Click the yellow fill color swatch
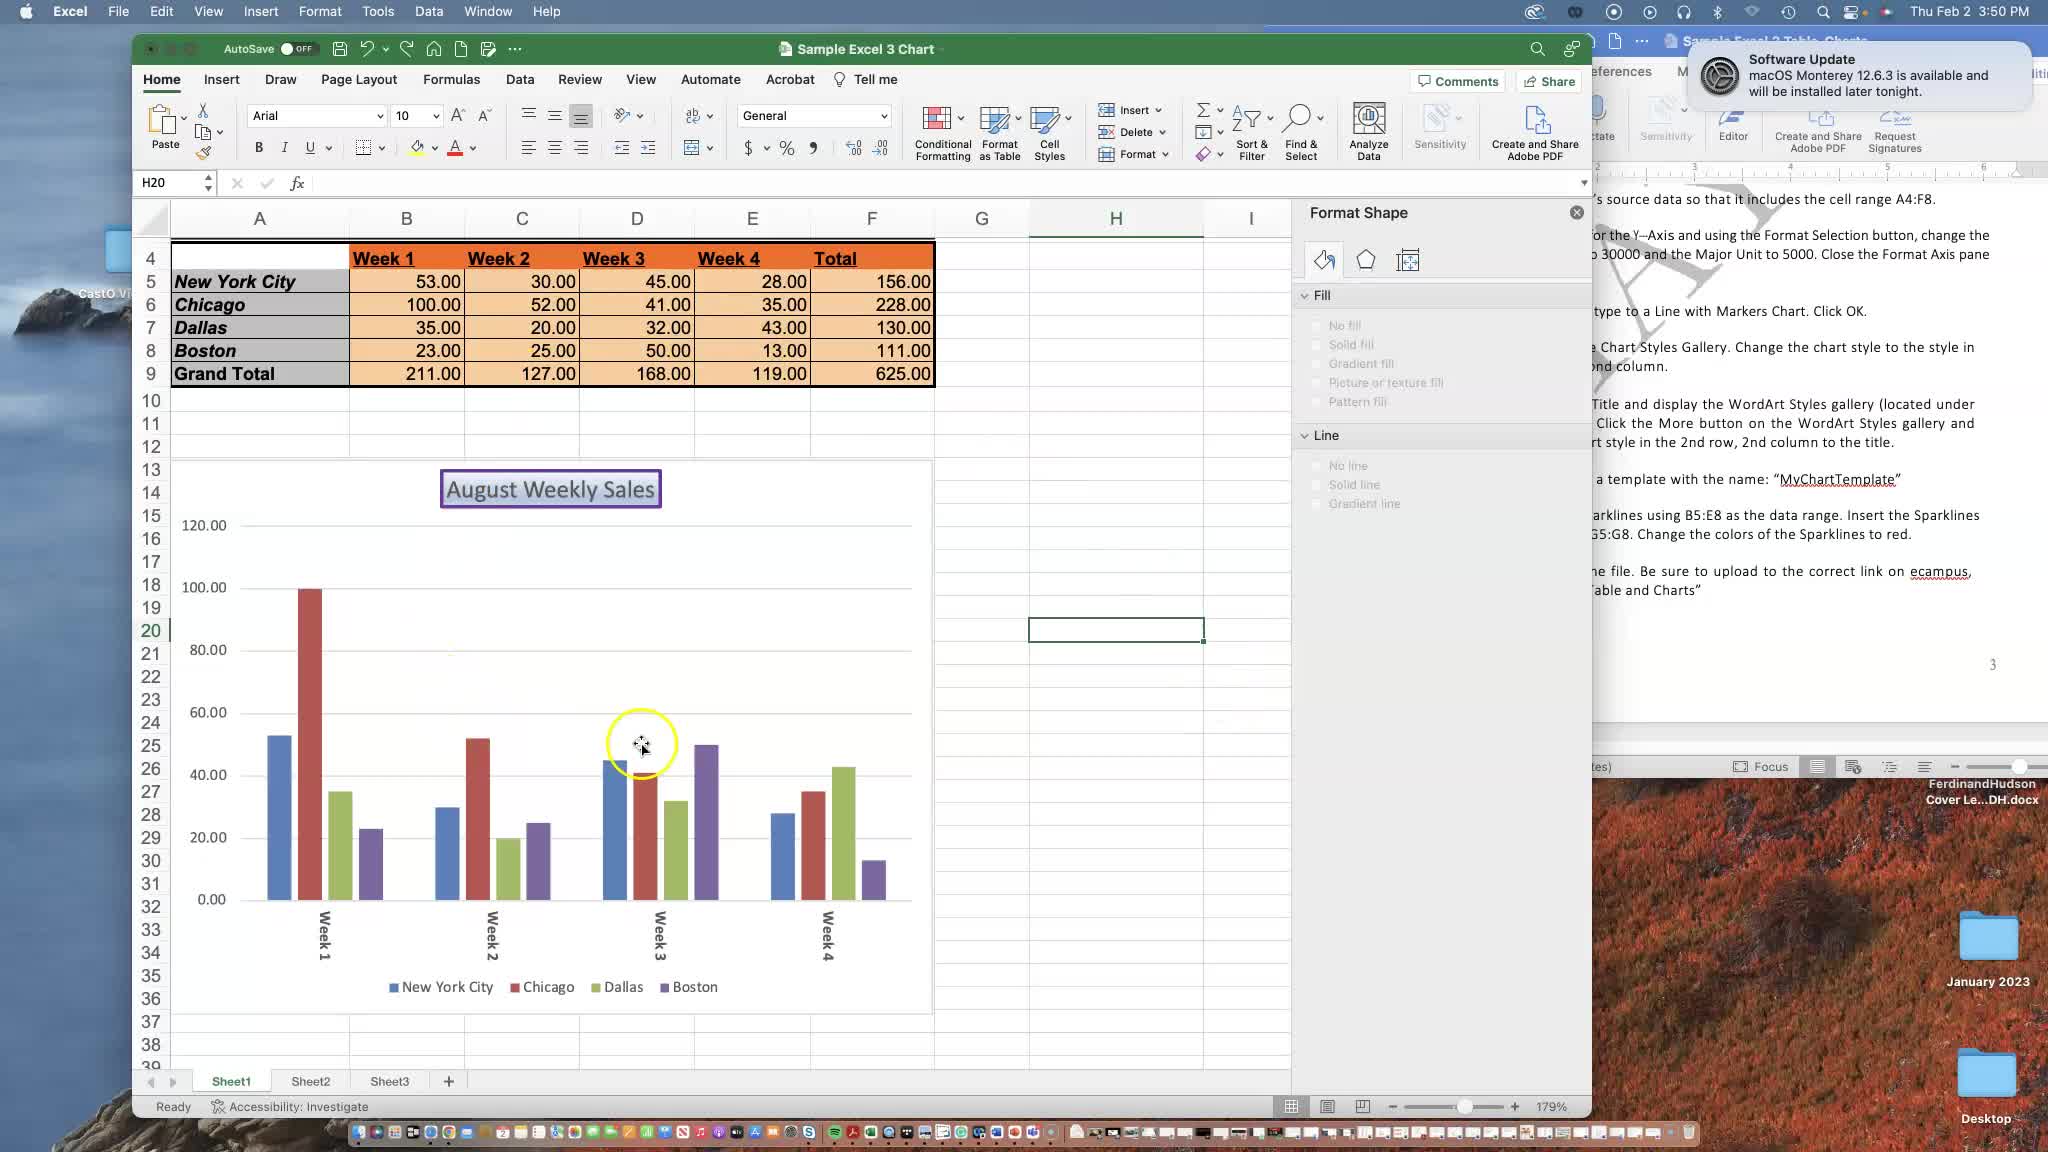 point(417,148)
